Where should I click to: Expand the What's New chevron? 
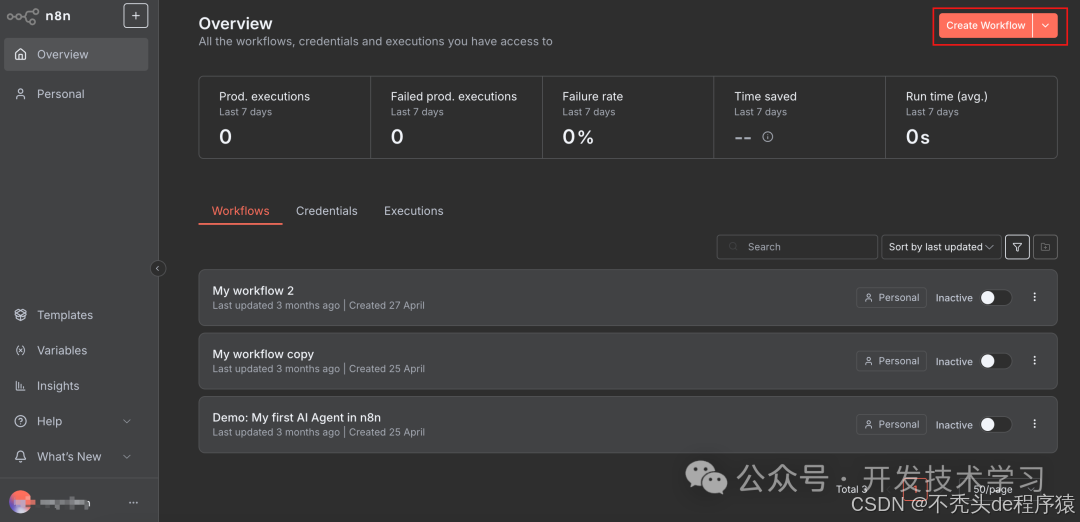pyautogui.click(x=127, y=457)
